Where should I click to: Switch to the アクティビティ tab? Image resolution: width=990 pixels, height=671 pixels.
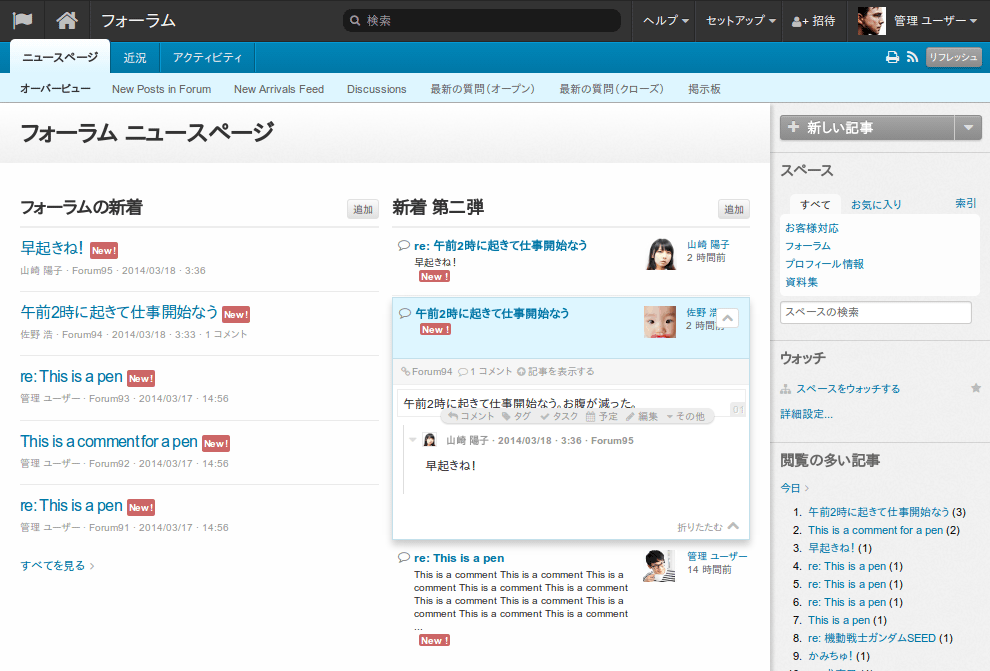(x=207, y=58)
